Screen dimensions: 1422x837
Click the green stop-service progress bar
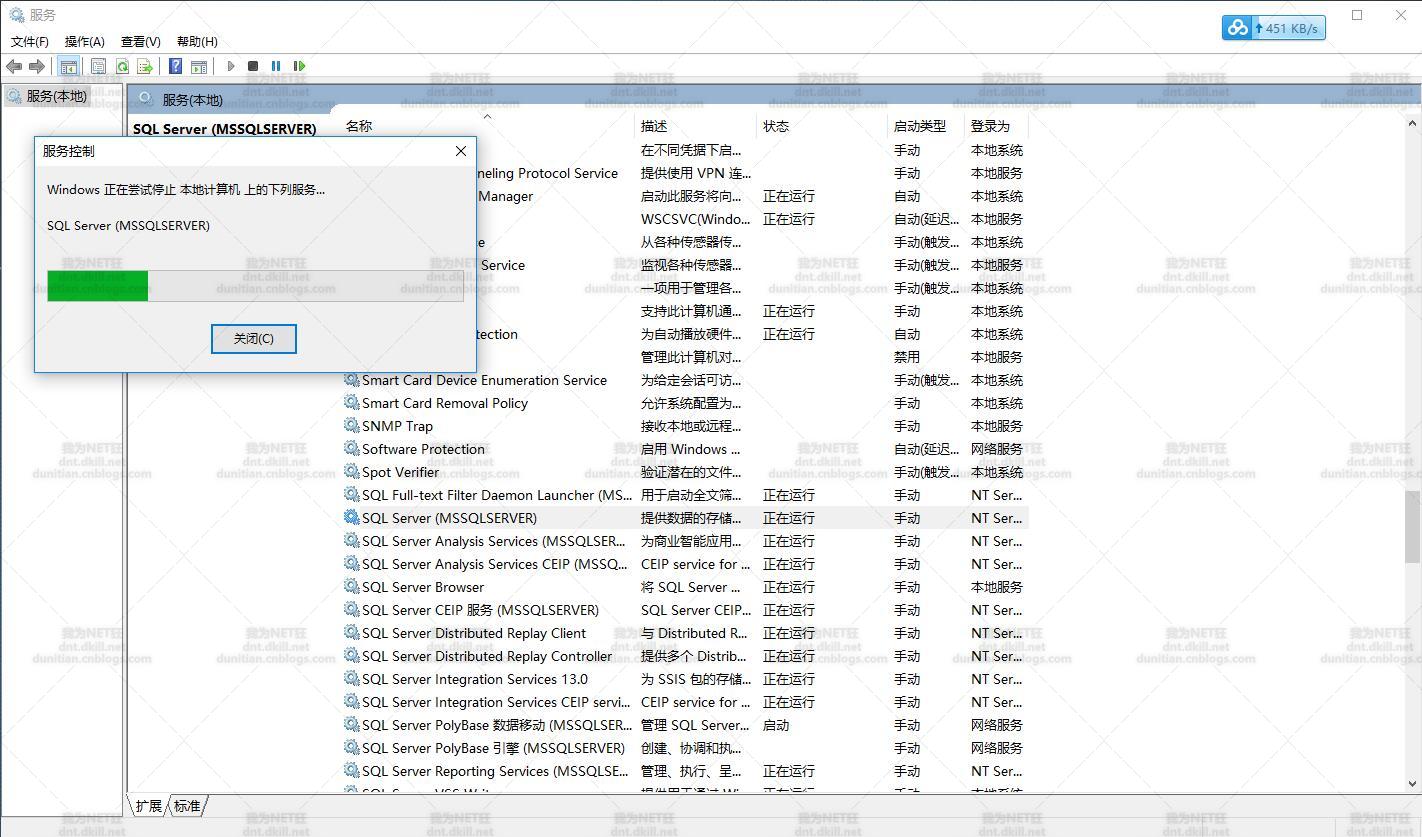tap(255, 285)
